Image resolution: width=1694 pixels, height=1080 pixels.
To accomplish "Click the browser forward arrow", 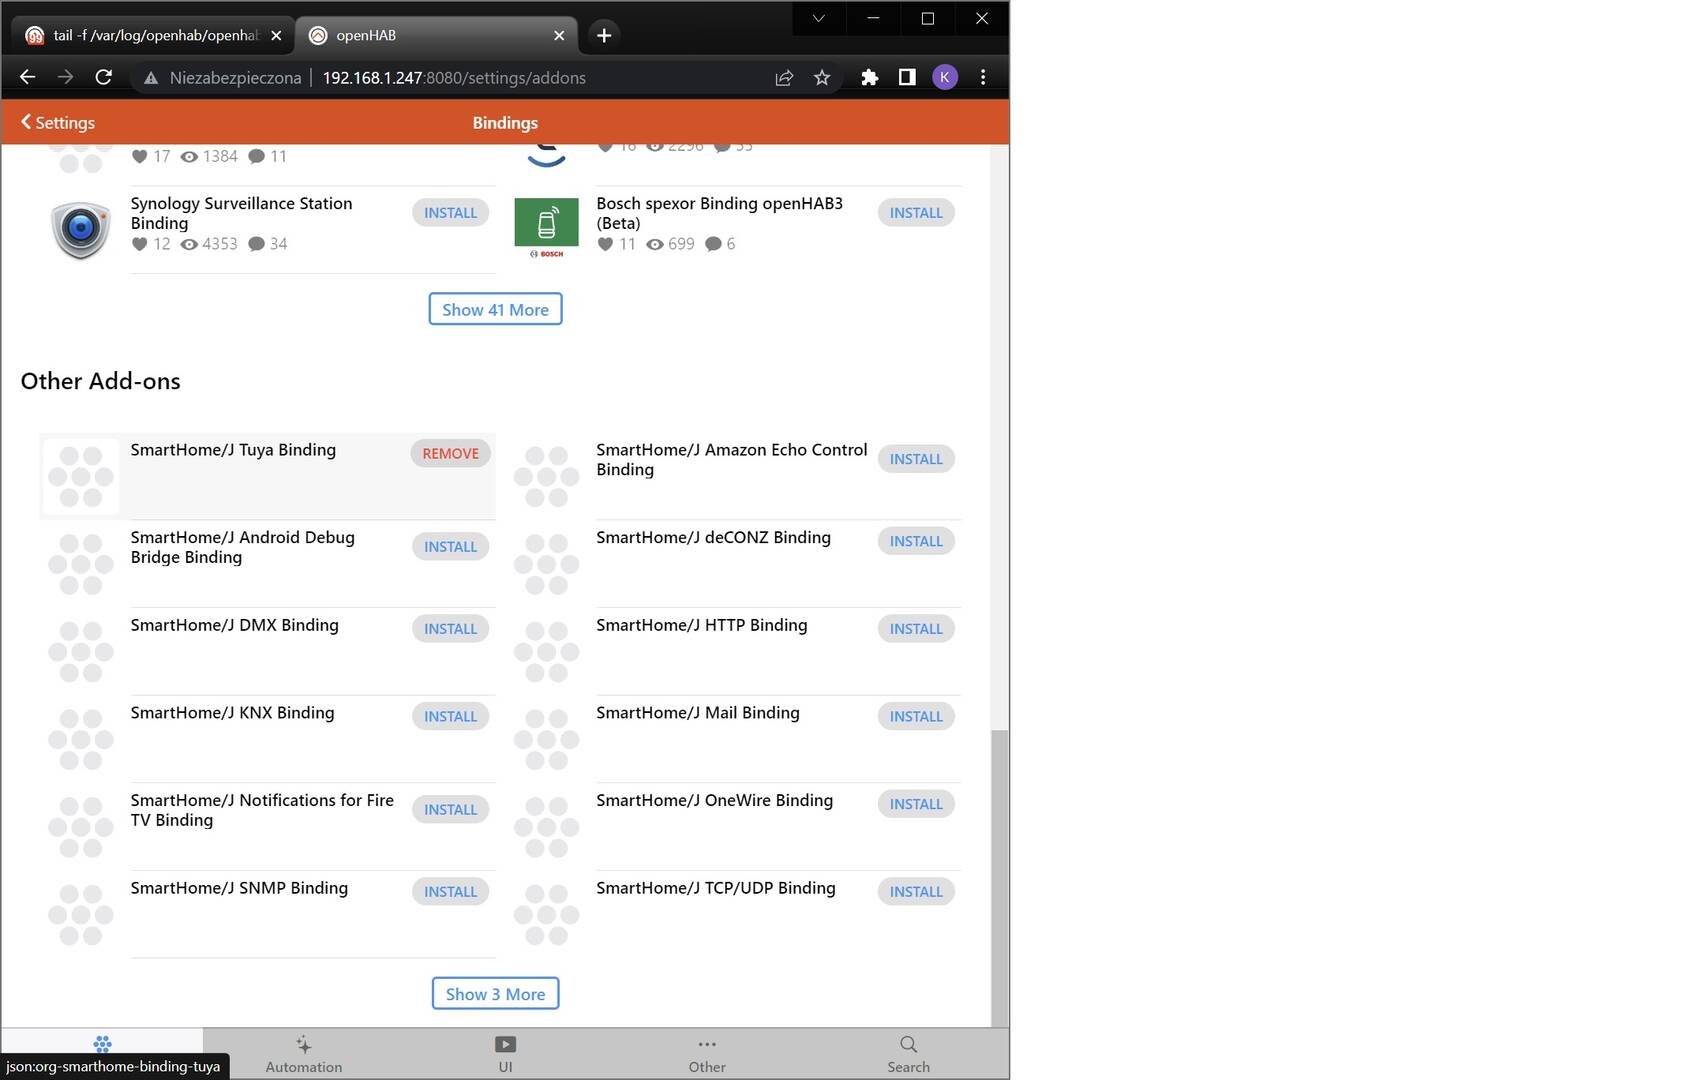I will point(65,77).
